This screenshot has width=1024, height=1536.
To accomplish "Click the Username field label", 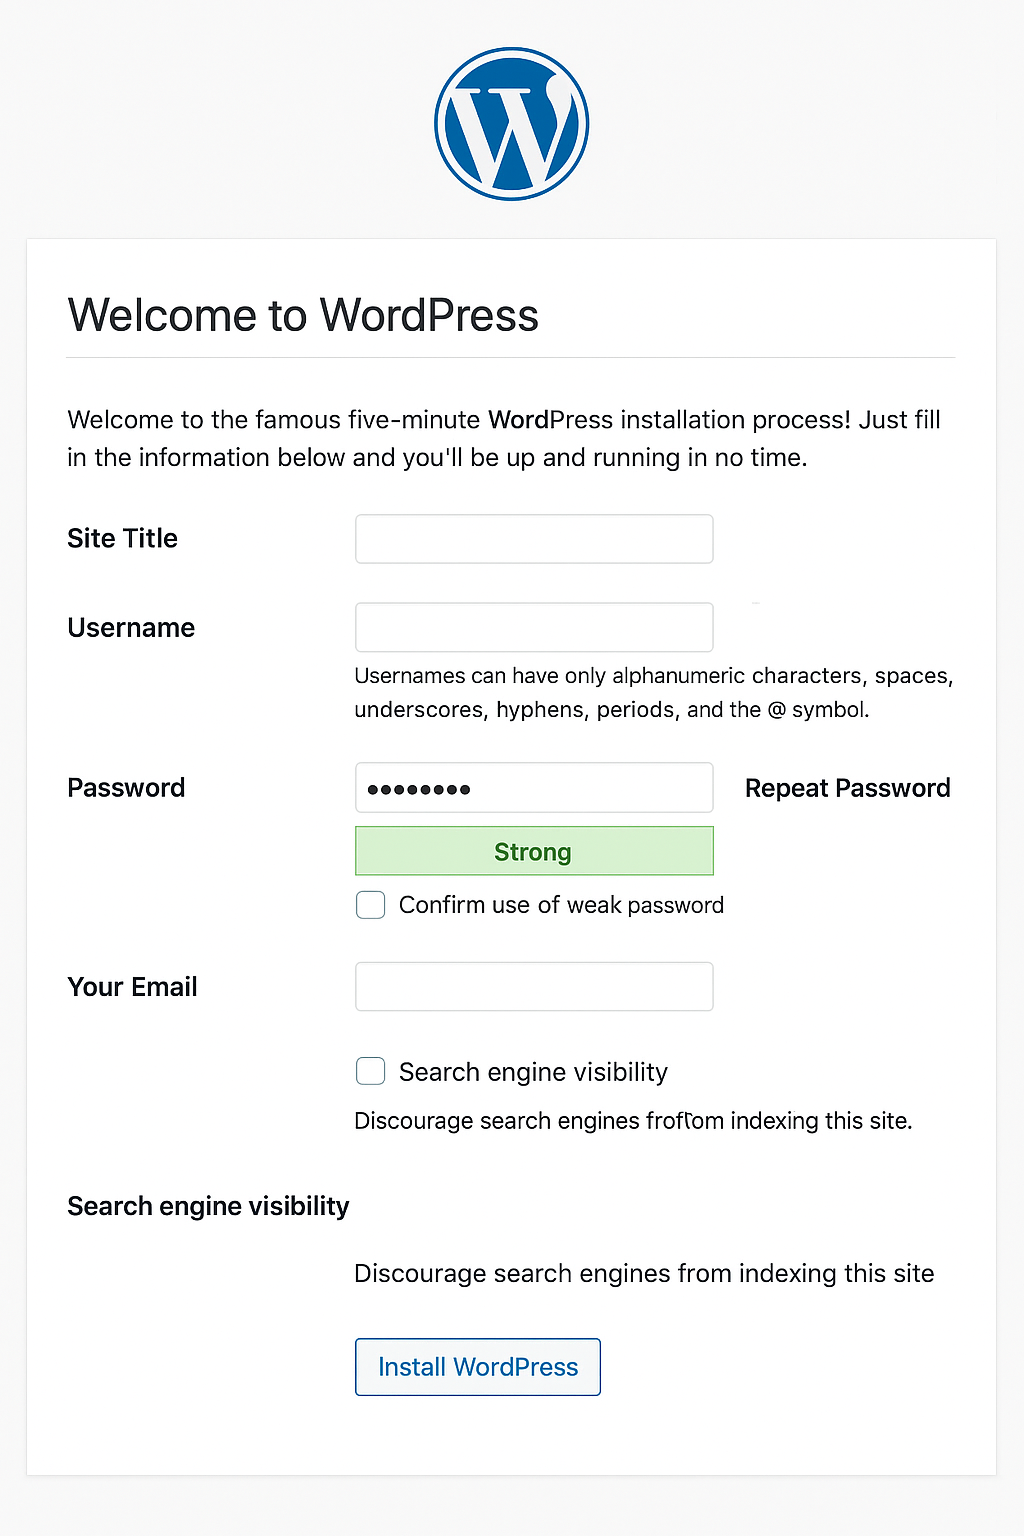I will (x=131, y=628).
